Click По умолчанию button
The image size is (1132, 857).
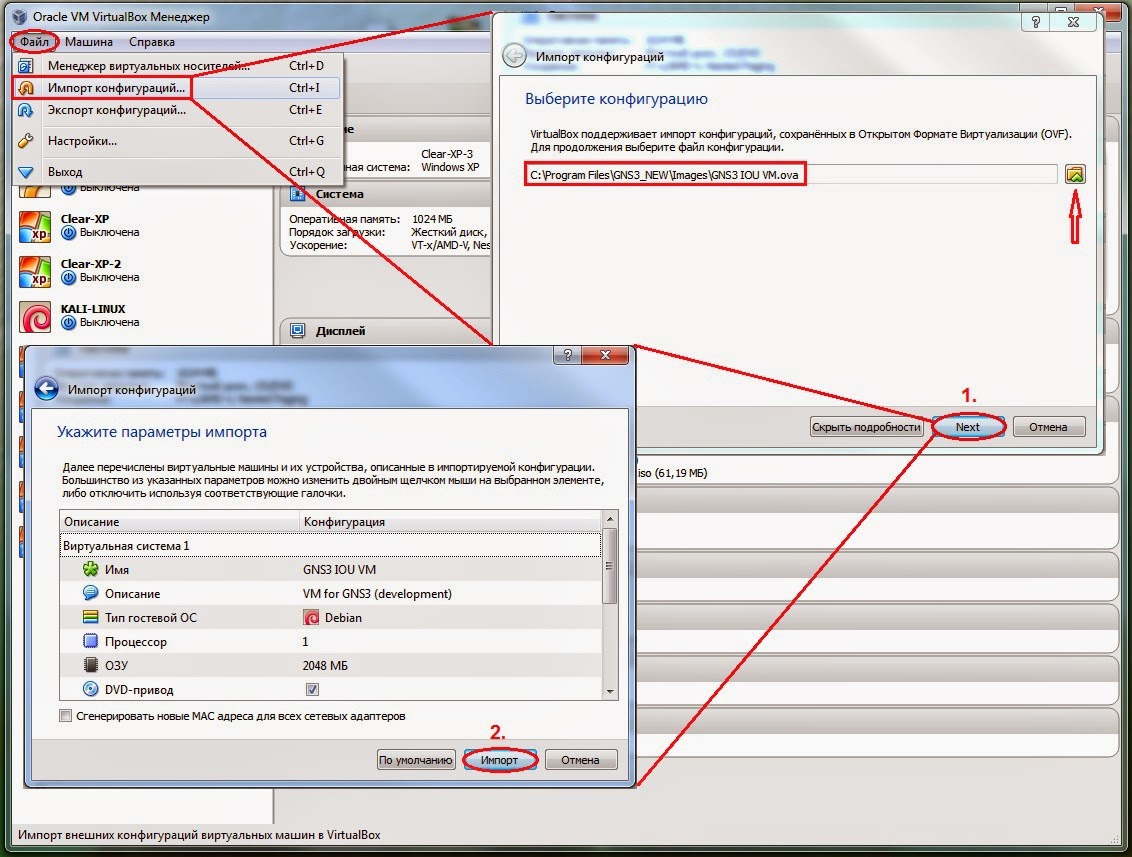(x=416, y=760)
